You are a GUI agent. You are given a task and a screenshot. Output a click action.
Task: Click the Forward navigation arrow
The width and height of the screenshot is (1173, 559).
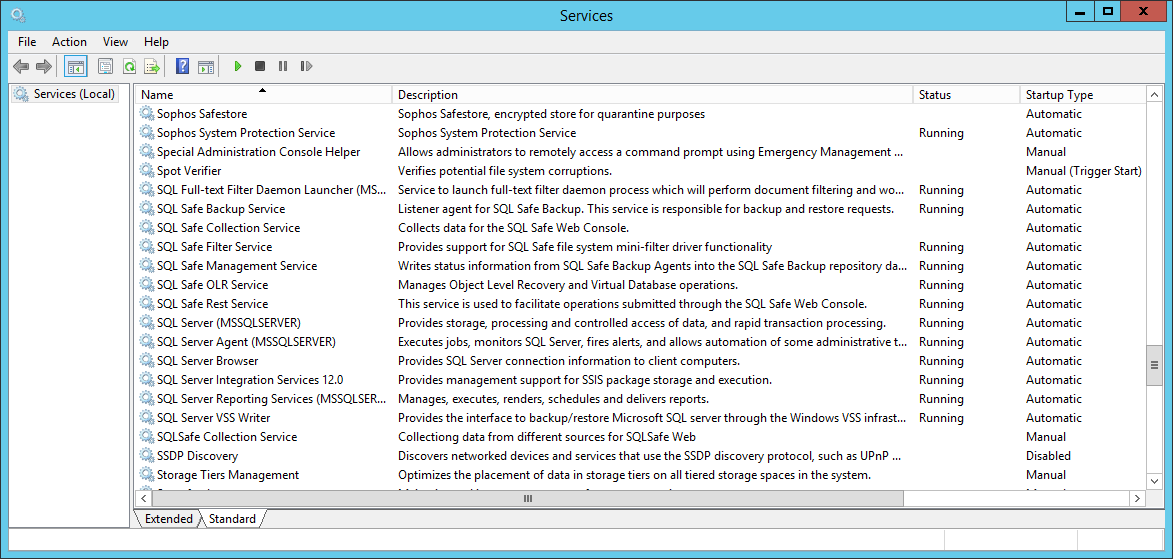point(44,67)
